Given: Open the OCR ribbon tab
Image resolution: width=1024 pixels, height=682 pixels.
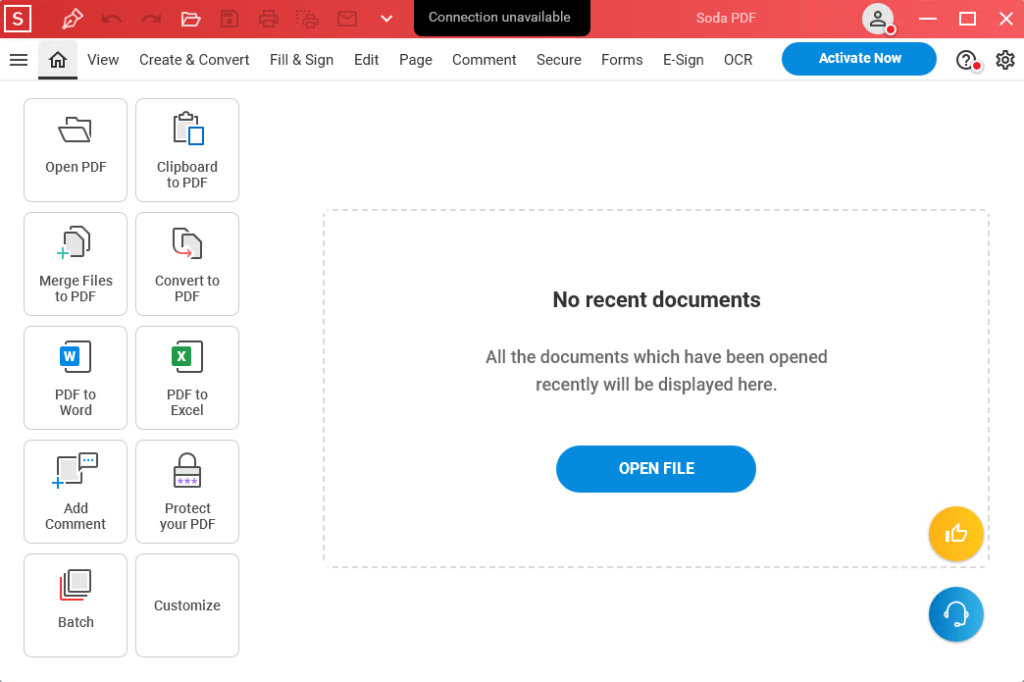Looking at the screenshot, I should (x=738, y=60).
